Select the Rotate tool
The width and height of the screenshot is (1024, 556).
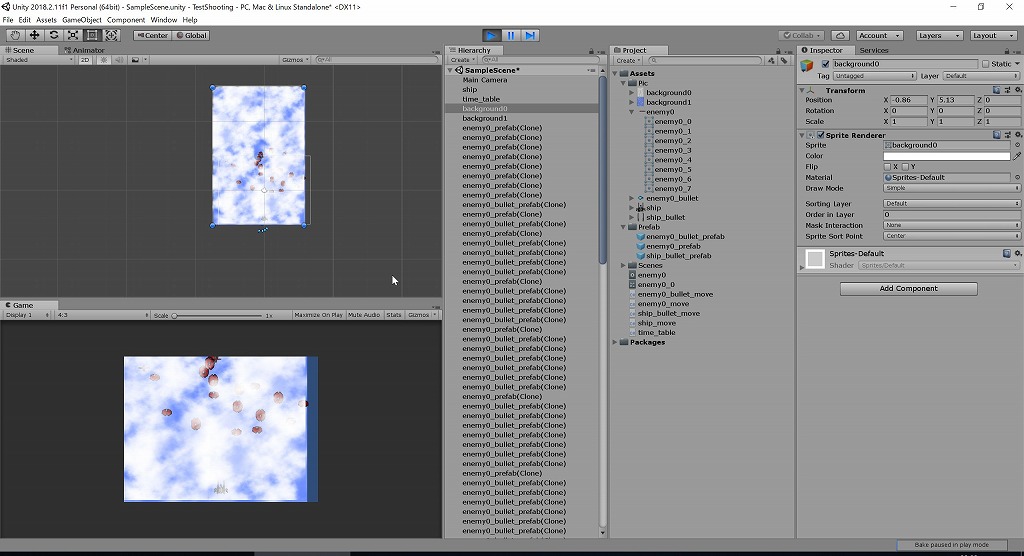click(x=54, y=35)
